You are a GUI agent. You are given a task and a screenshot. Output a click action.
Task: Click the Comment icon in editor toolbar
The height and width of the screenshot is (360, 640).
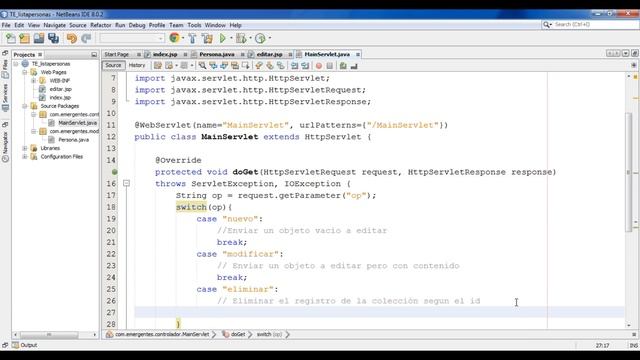tap(343, 66)
